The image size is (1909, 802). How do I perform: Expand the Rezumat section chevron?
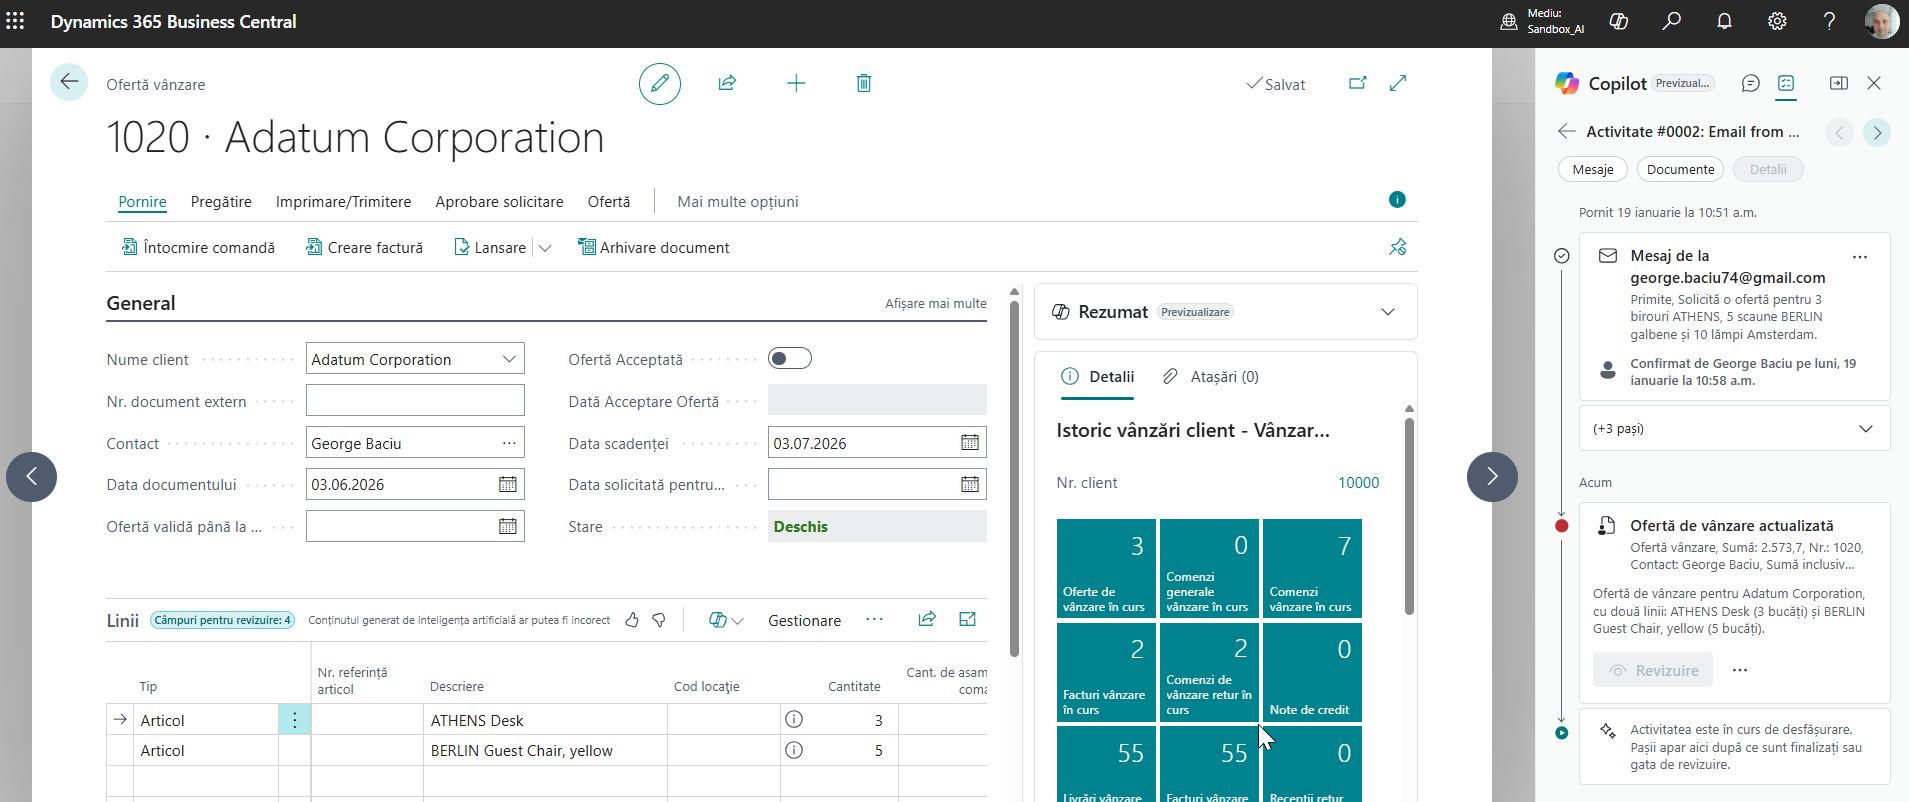pos(1387,312)
